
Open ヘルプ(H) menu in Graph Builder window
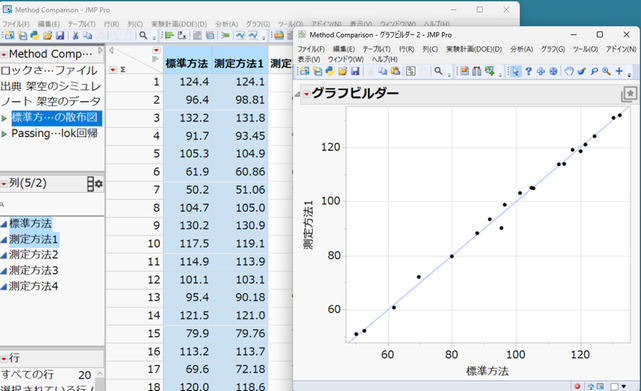click(x=385, y=60)
